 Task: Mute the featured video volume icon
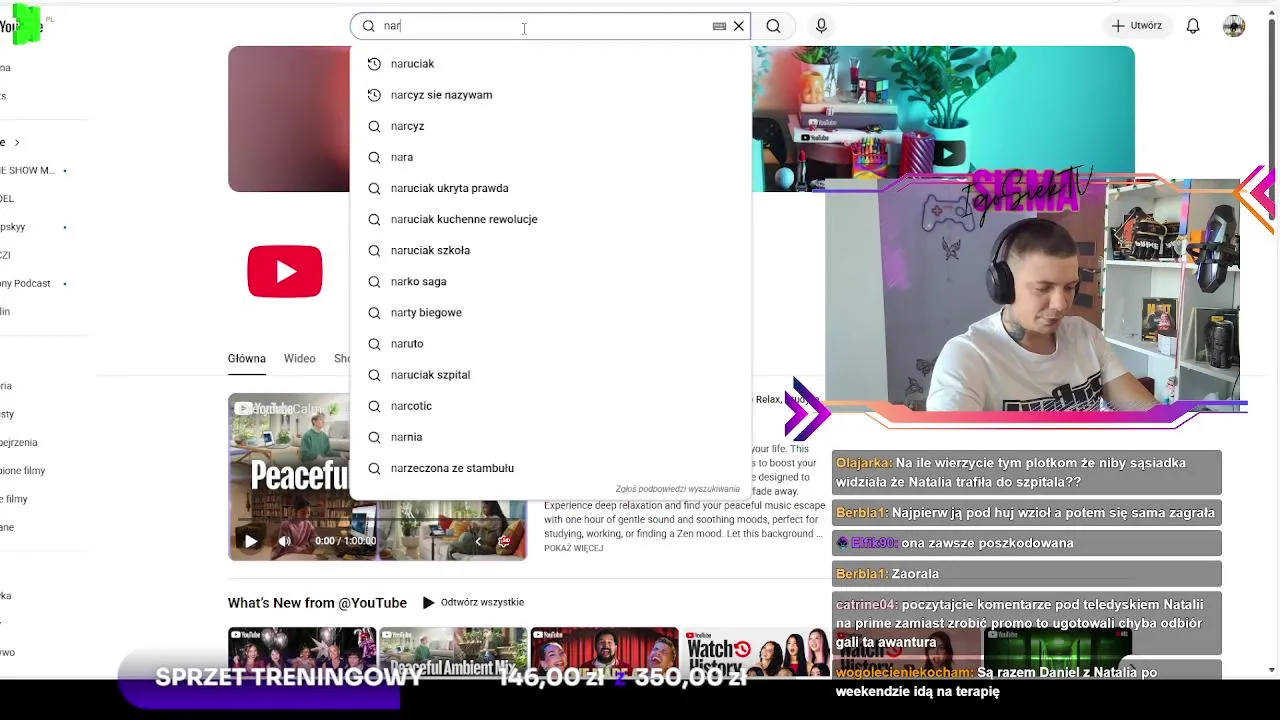(285, 541)
